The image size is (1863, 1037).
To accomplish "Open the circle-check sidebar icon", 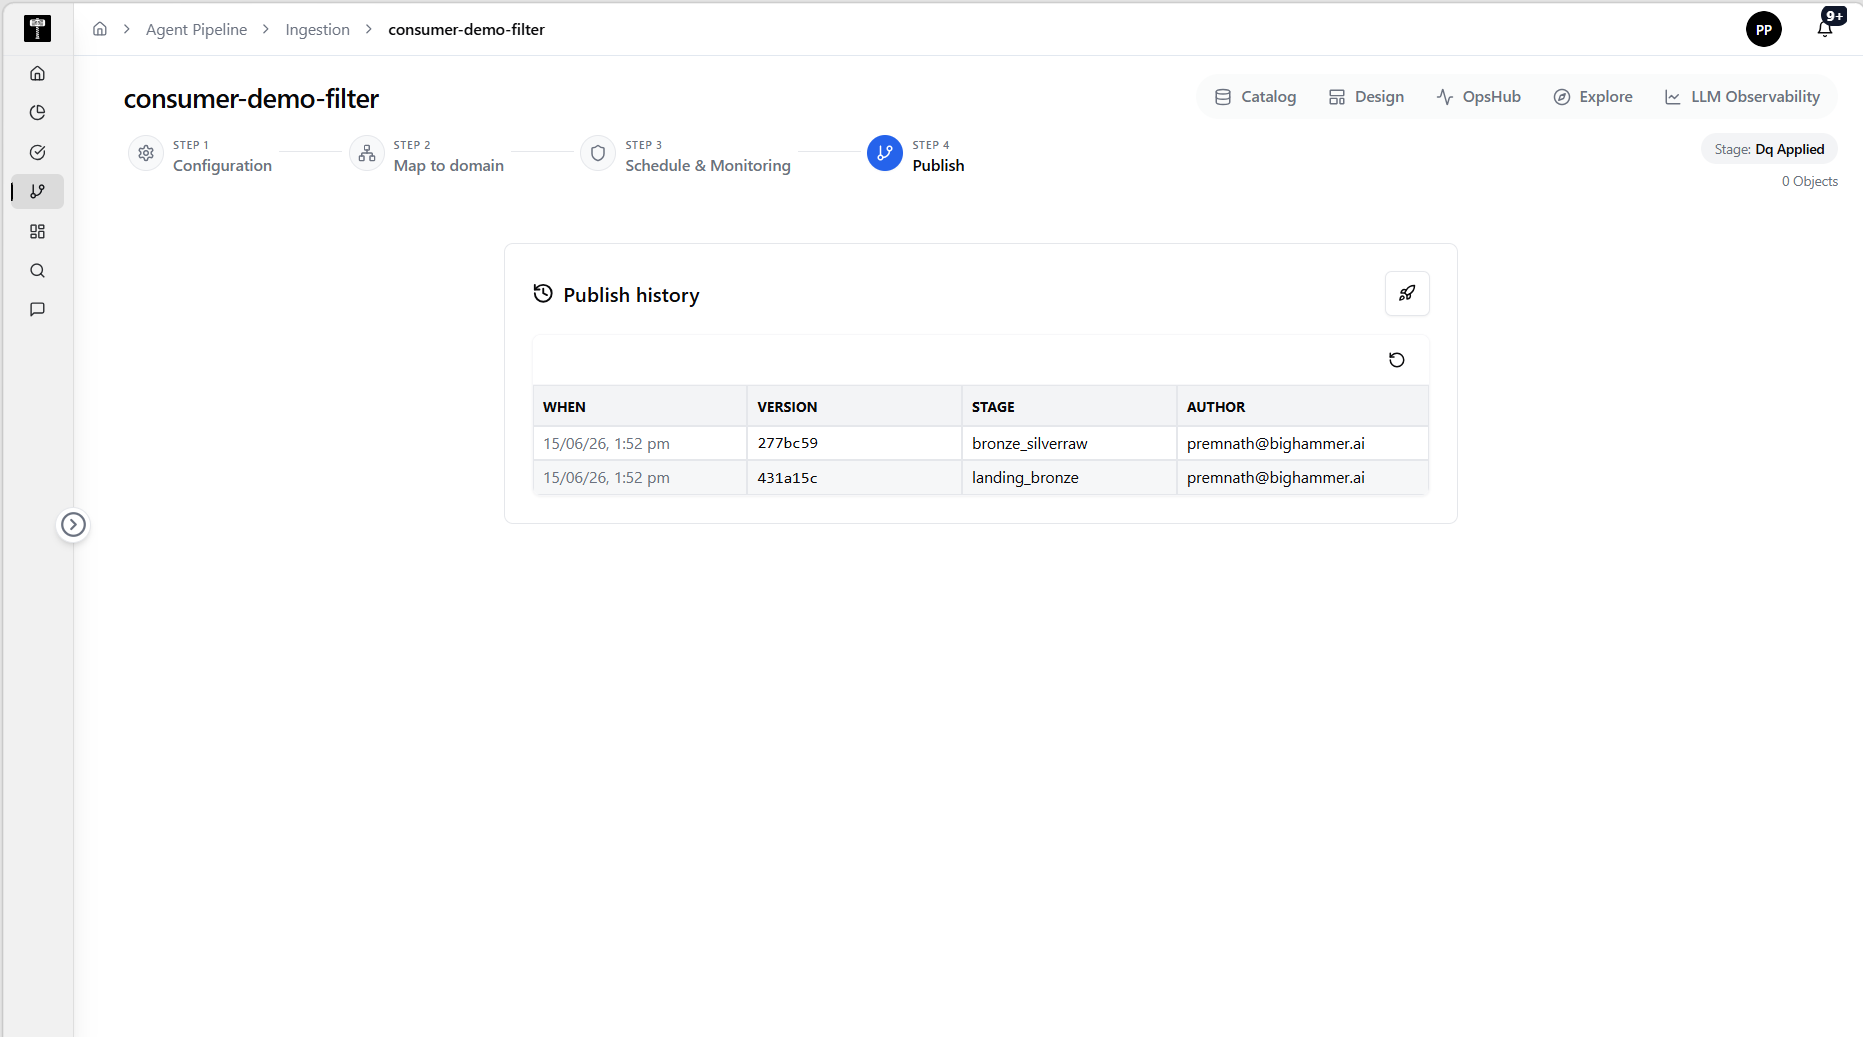I will pyautogui.click(x=37, y=152).
